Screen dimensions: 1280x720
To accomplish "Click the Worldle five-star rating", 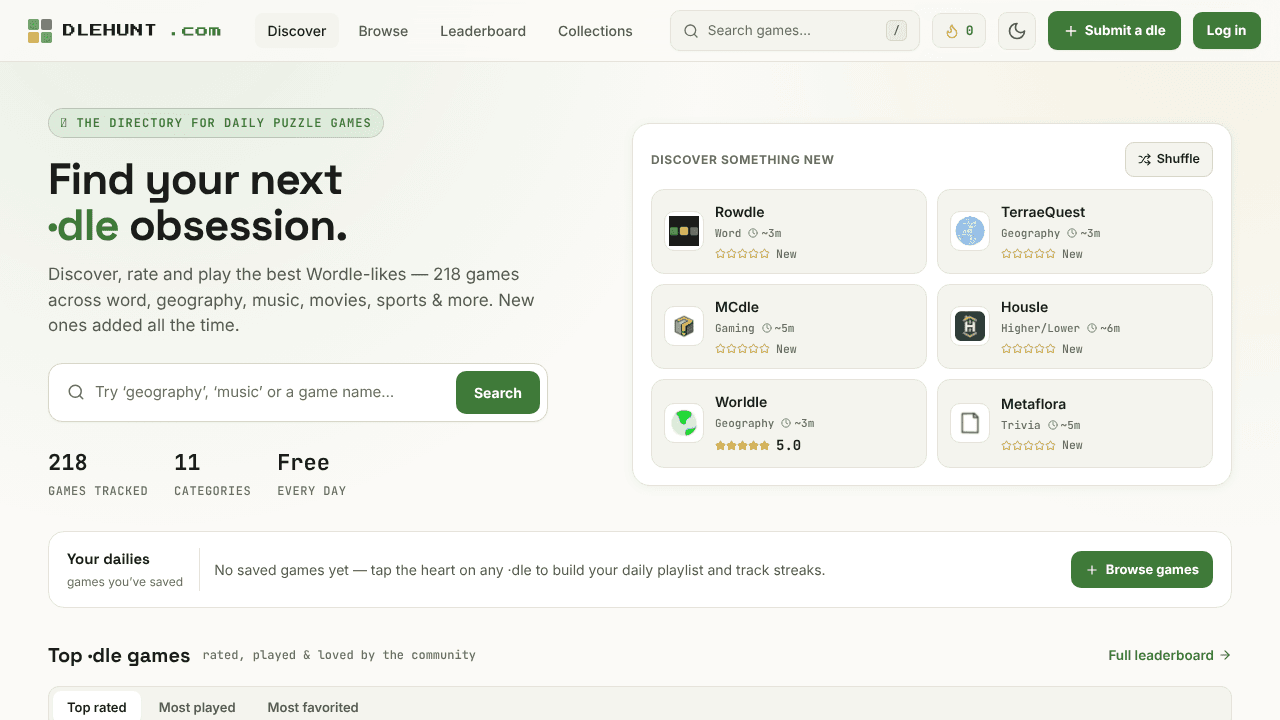I will tap(743, 446).
